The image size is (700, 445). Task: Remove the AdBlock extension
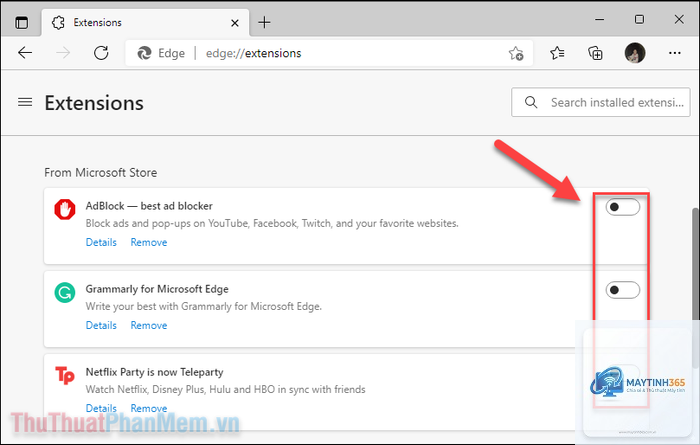click(149, 242)
